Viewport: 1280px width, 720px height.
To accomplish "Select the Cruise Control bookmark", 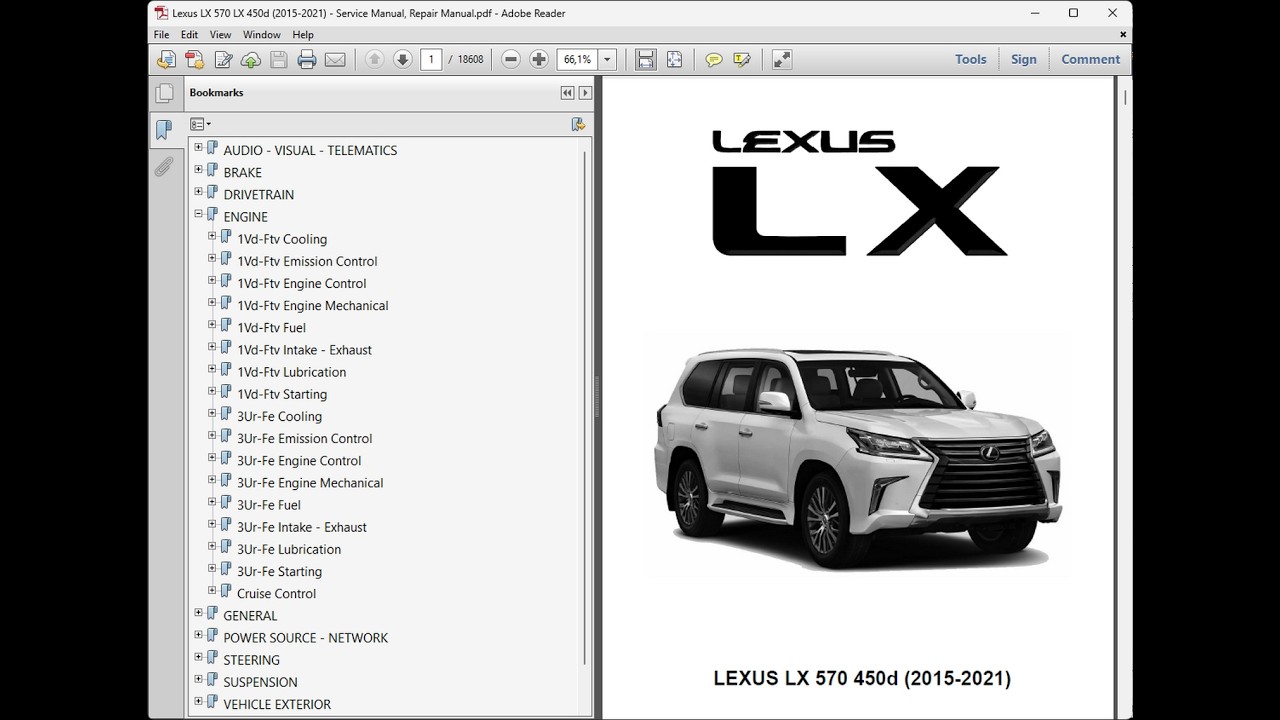I will tap(276, 594).
